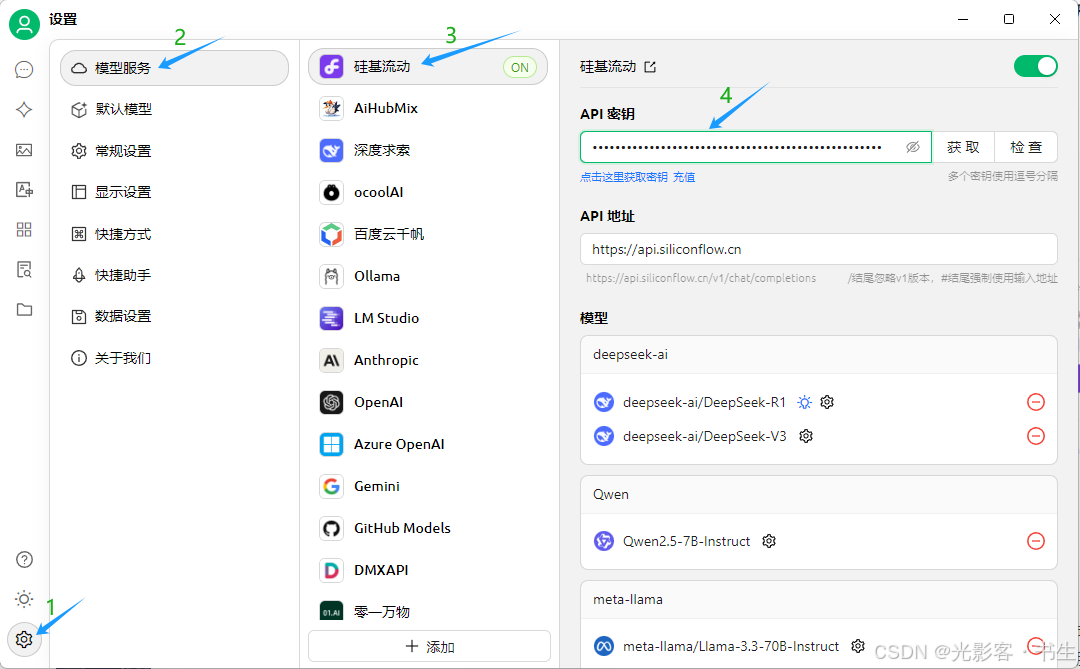Open the image painting sidebar icon
The height and width of the screenshot is (669, 1080).
click(24, 150)
